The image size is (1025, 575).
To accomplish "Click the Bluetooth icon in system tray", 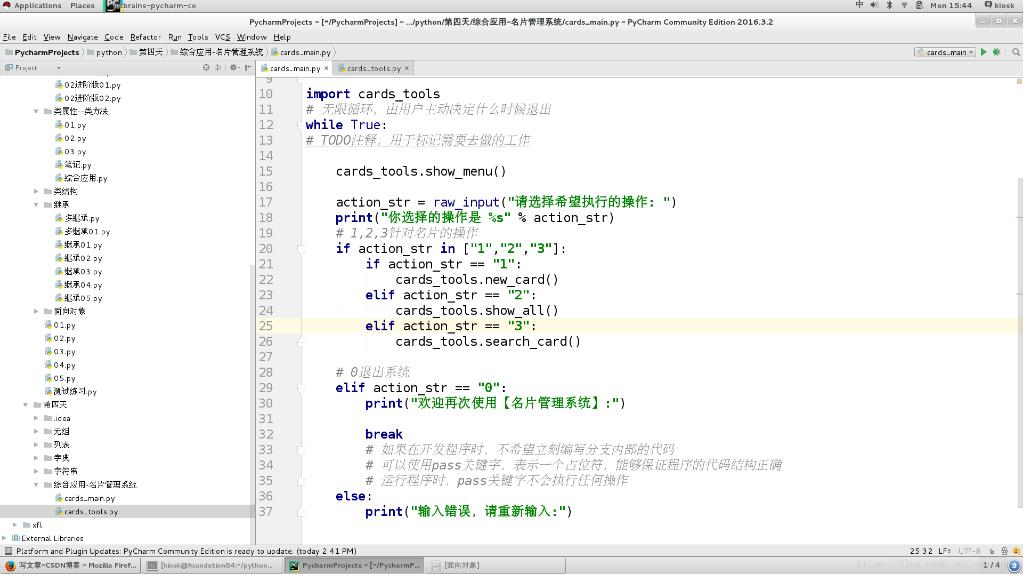I will click(x=889, y=5).
